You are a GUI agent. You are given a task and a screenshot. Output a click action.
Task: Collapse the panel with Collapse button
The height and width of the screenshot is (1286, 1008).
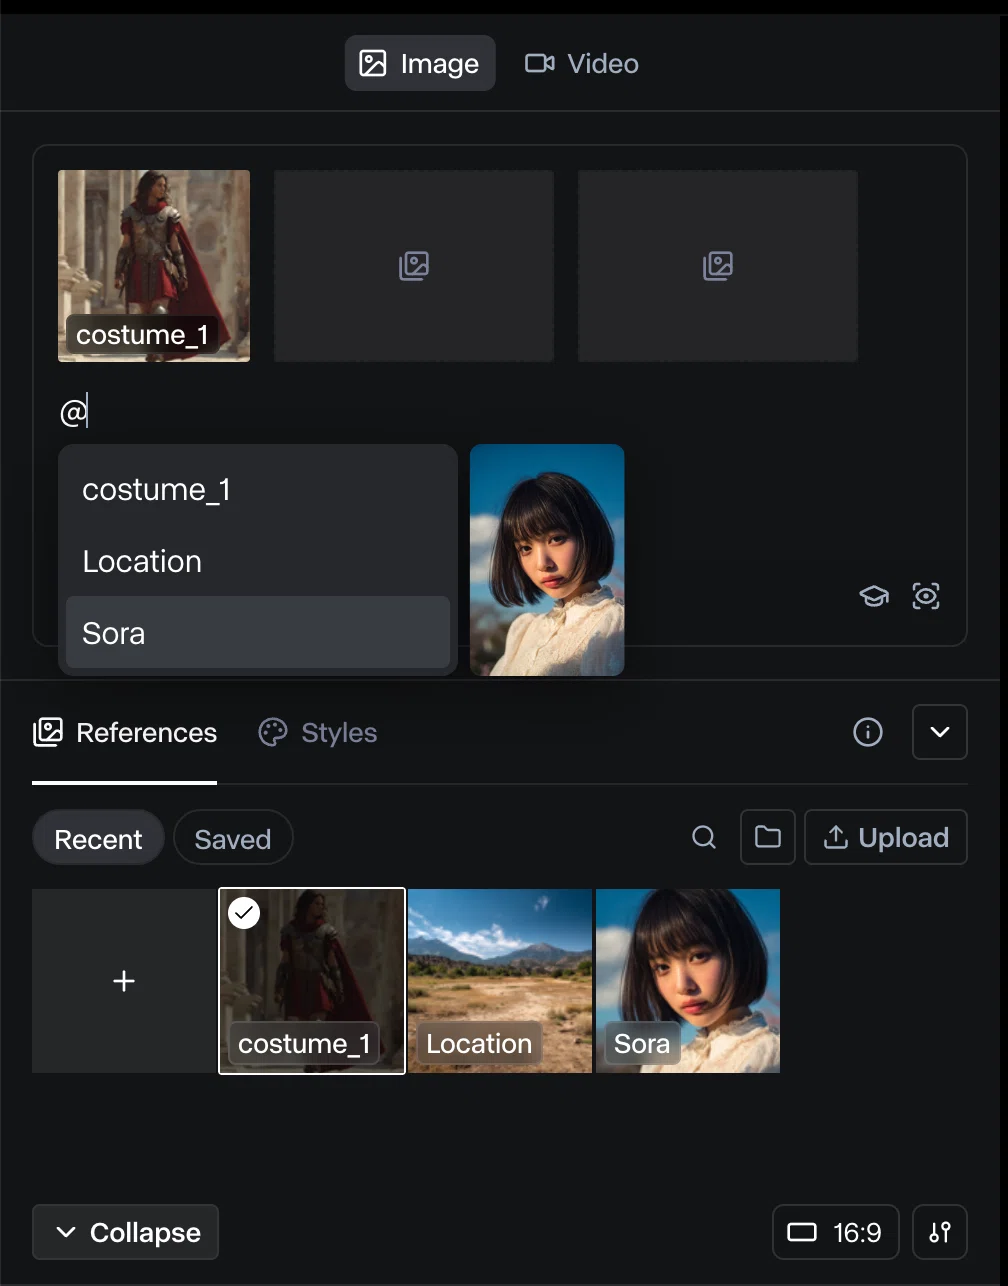[x=126, y=1232]
